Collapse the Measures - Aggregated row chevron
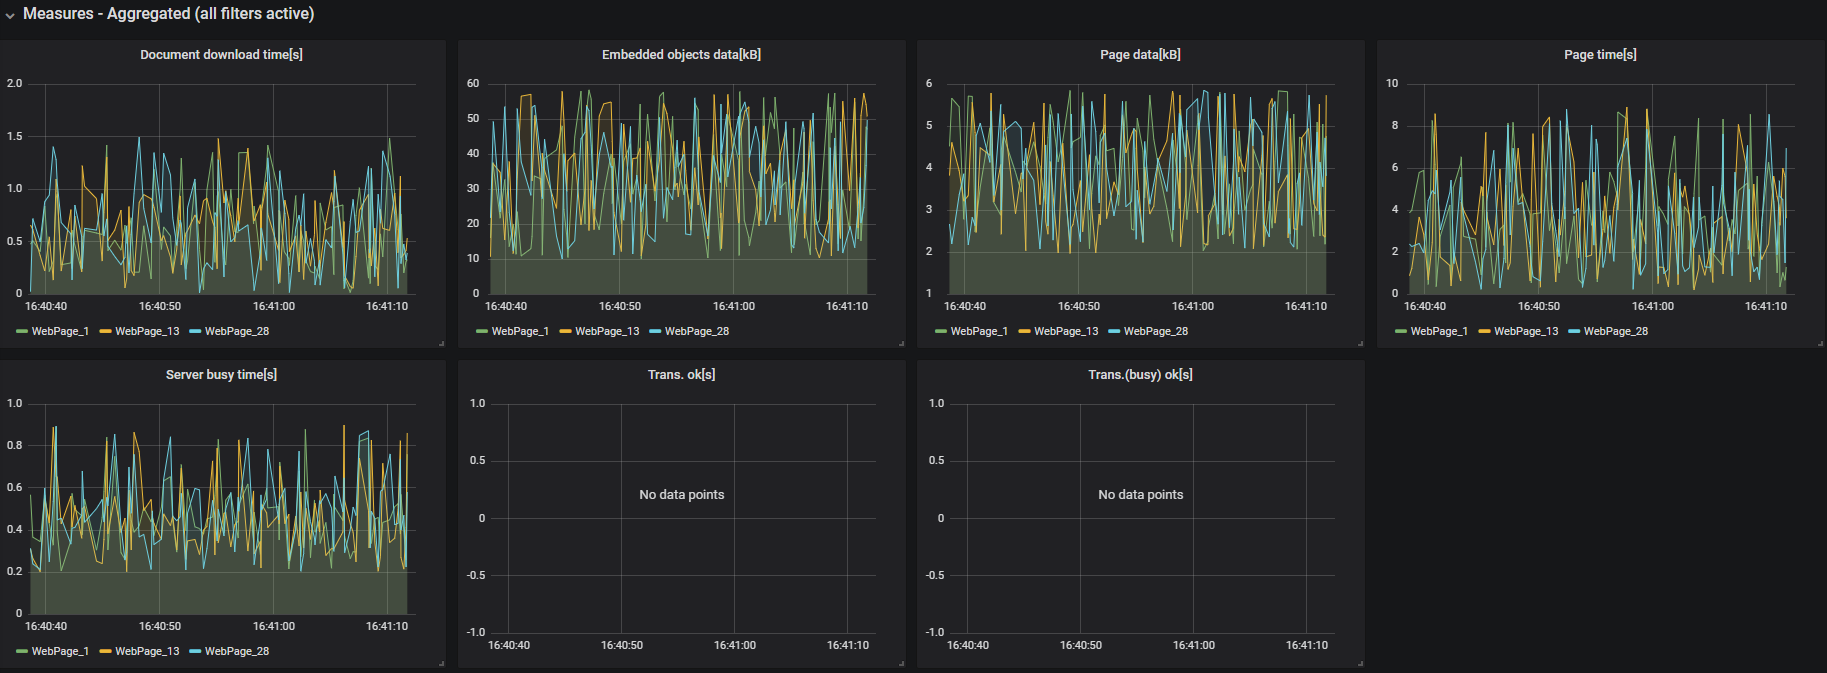 click(x=10, y=15)
